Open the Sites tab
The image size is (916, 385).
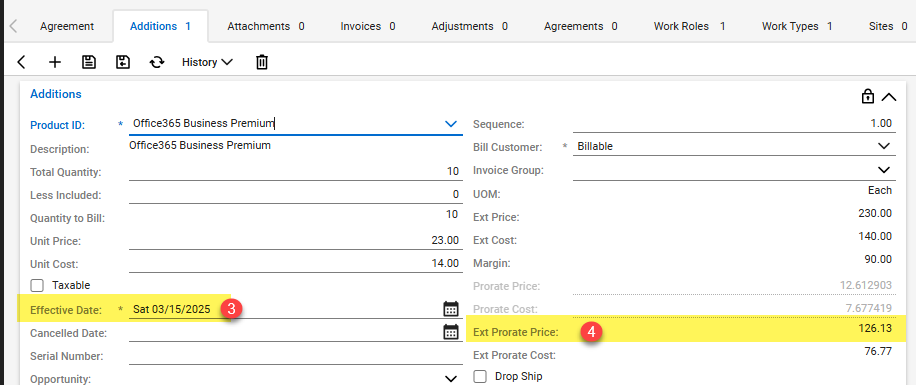coord(888,26)
